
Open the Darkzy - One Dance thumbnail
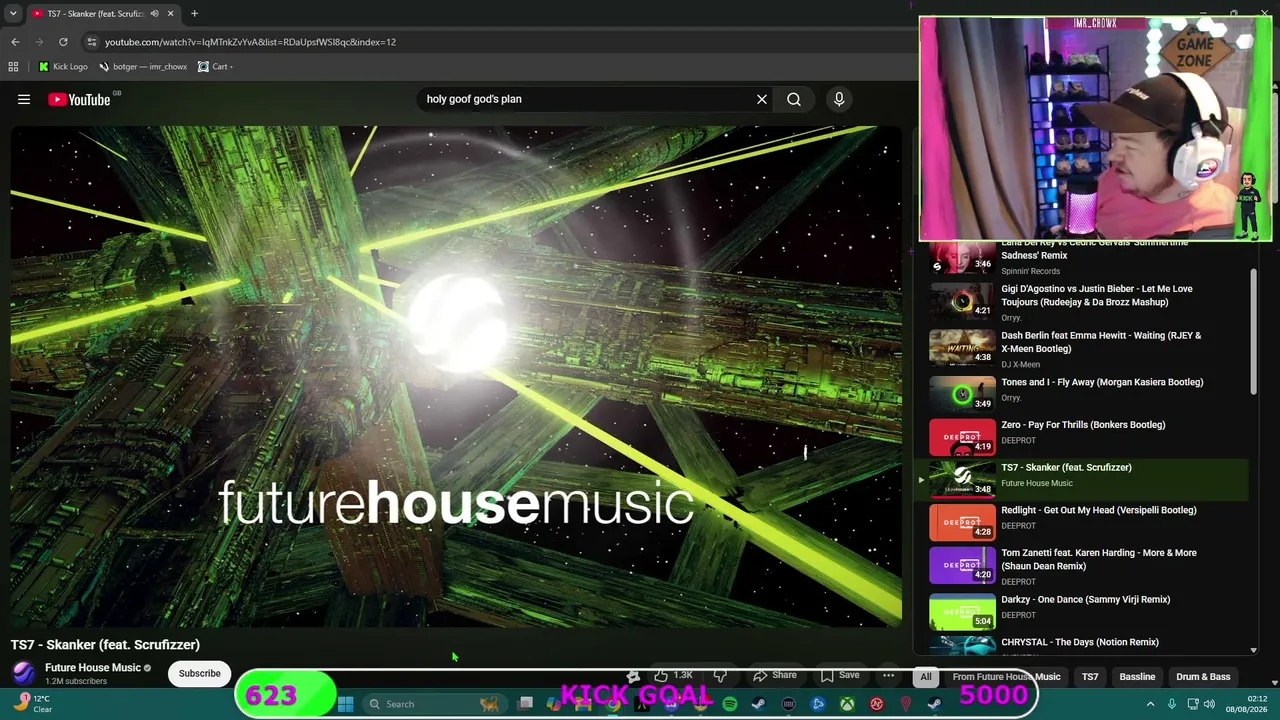pos(962,610)
